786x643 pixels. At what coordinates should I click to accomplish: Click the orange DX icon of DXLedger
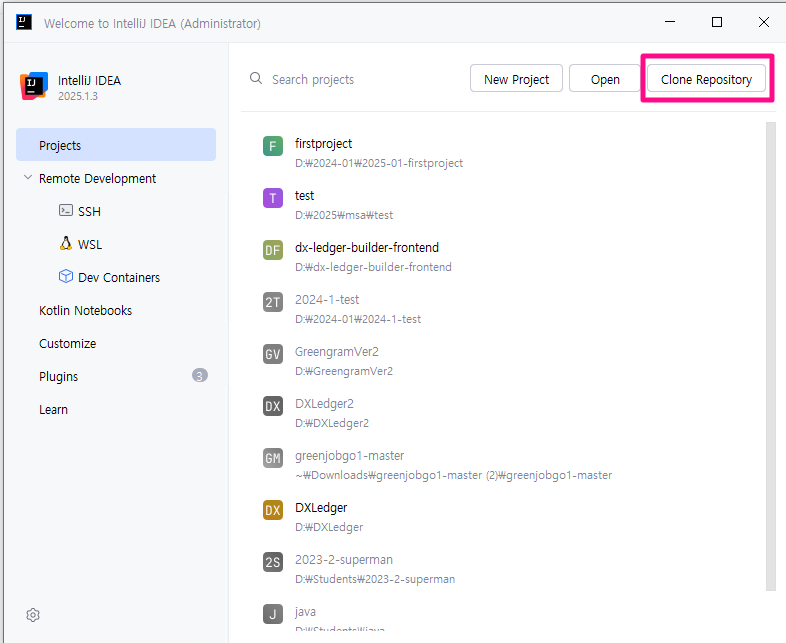(x=273, y=510)
